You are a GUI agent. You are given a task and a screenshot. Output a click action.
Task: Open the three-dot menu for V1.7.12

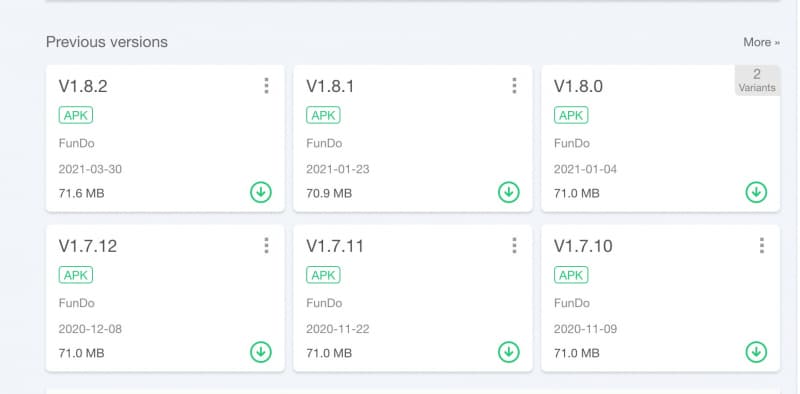[266, 245]
